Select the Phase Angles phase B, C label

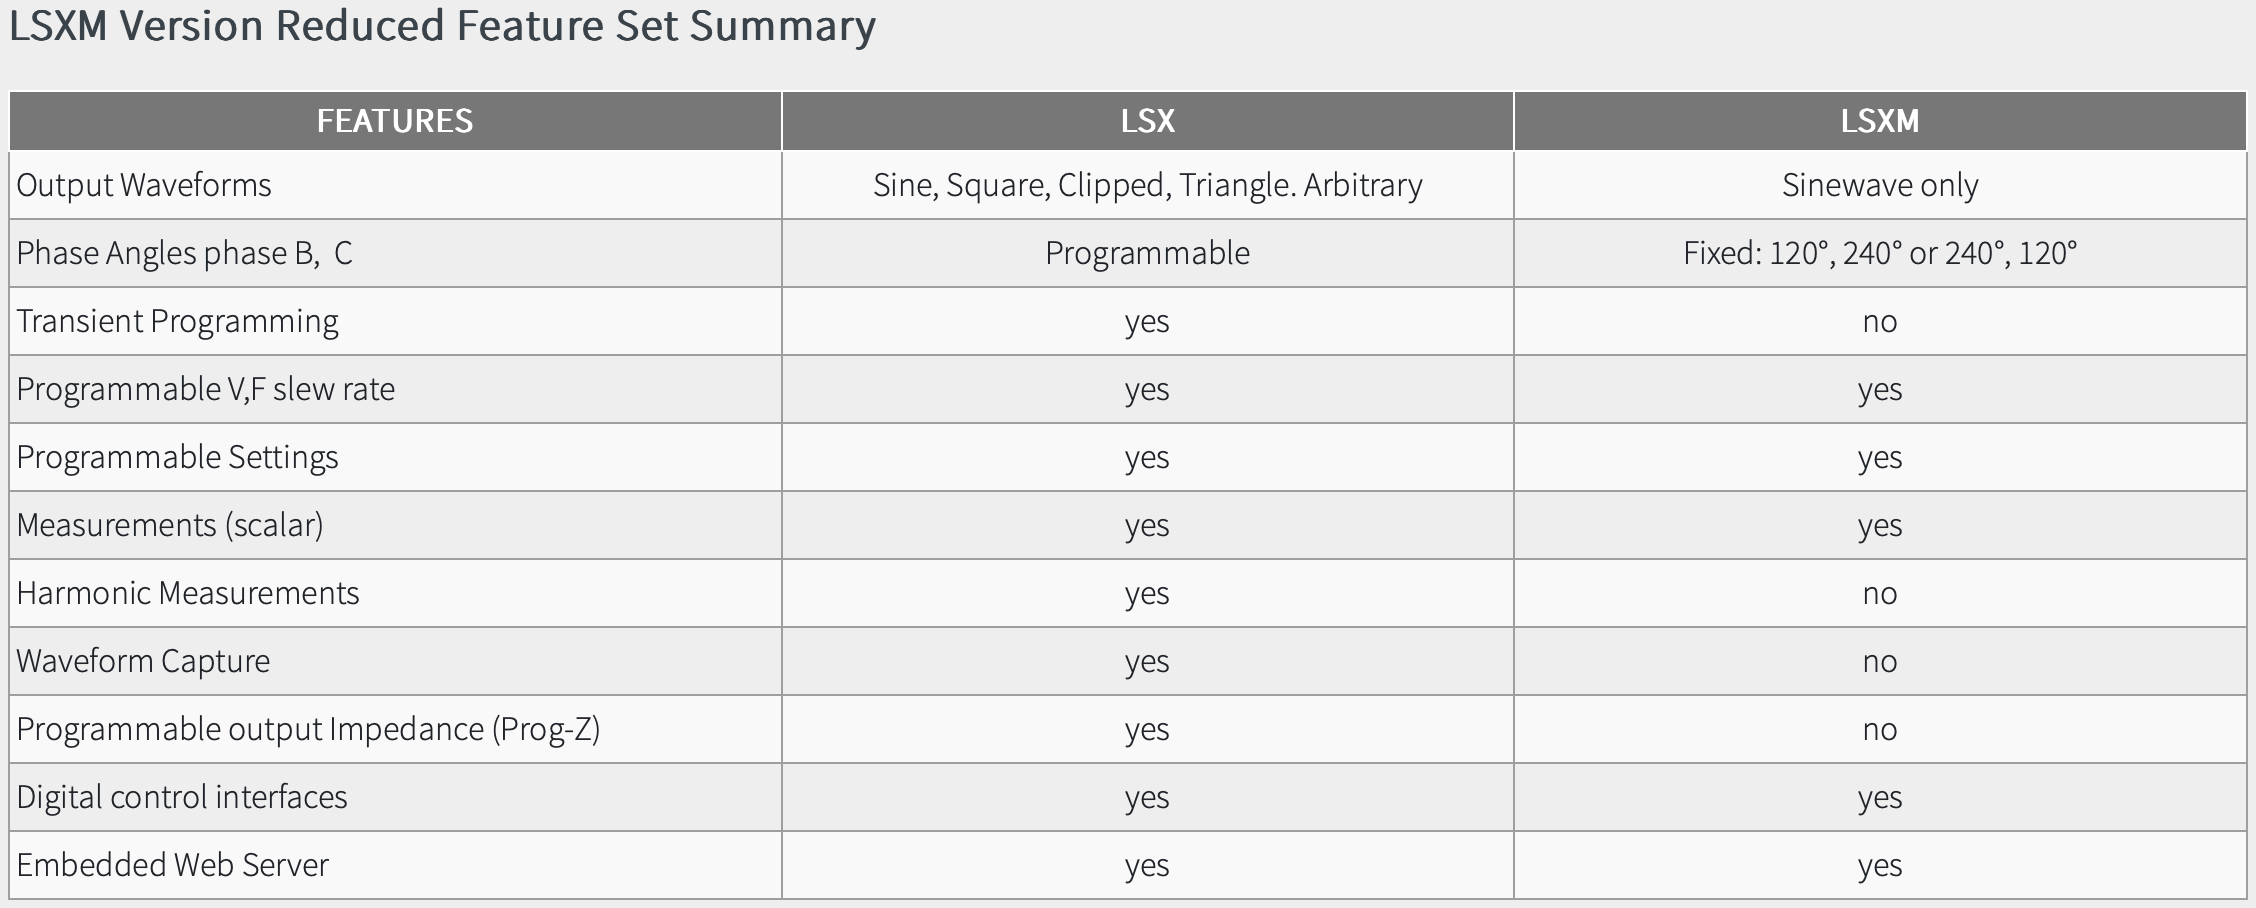(x=185, y=253)
